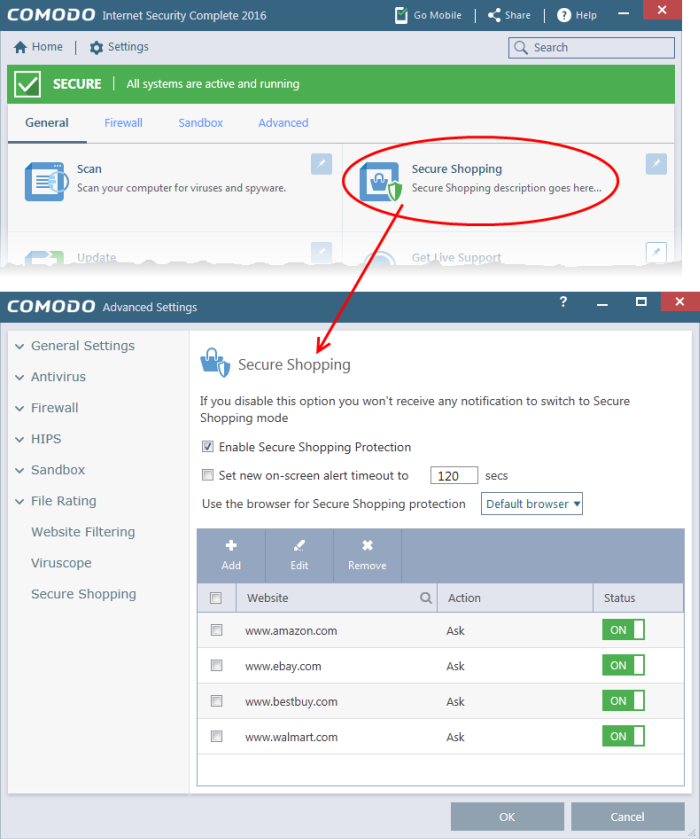Image resolution: width=700 pixels, height=839 pixels.
Task: Check the select-all checkbox in table header
Action: (x=216, y=598)
